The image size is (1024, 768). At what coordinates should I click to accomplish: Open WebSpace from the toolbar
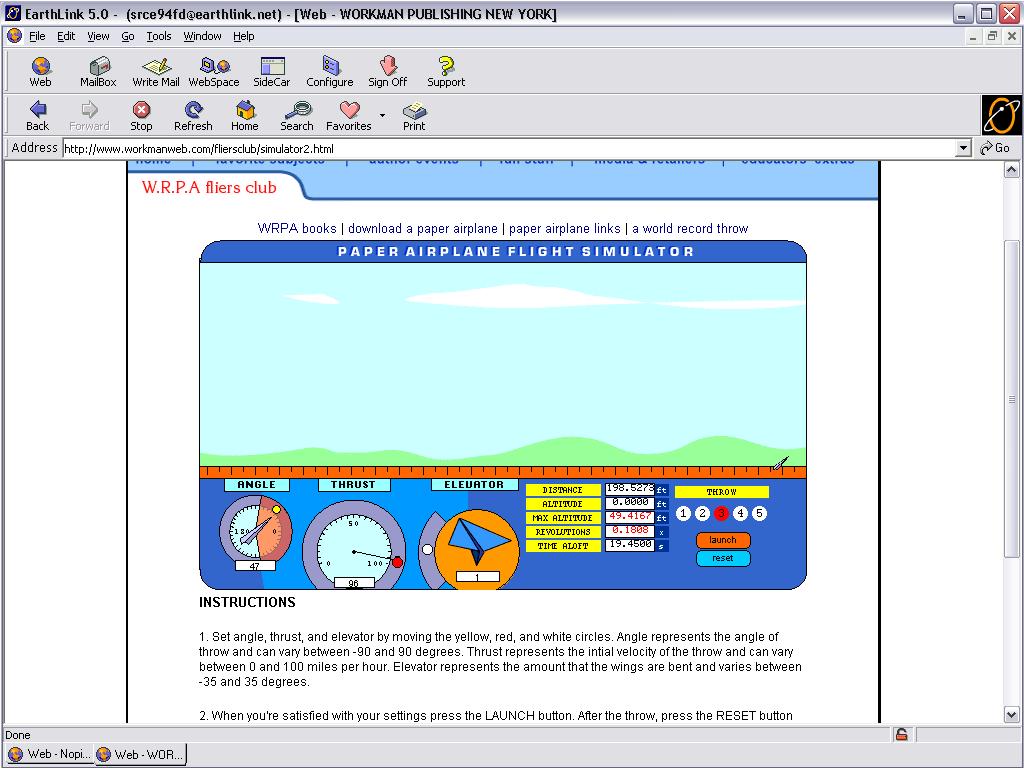[x=214, y=71]
